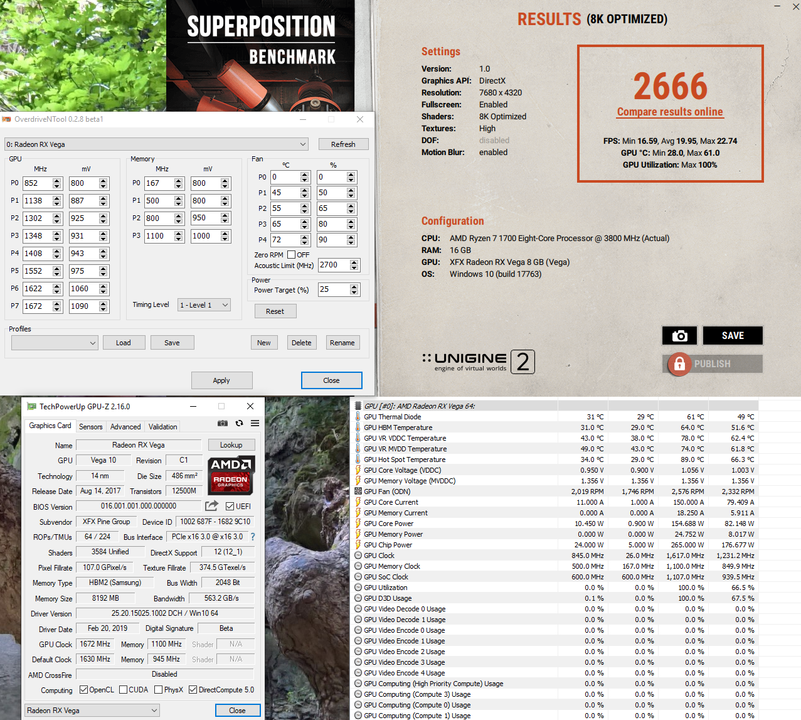Switch to the Validation tab

coord(162,427)
